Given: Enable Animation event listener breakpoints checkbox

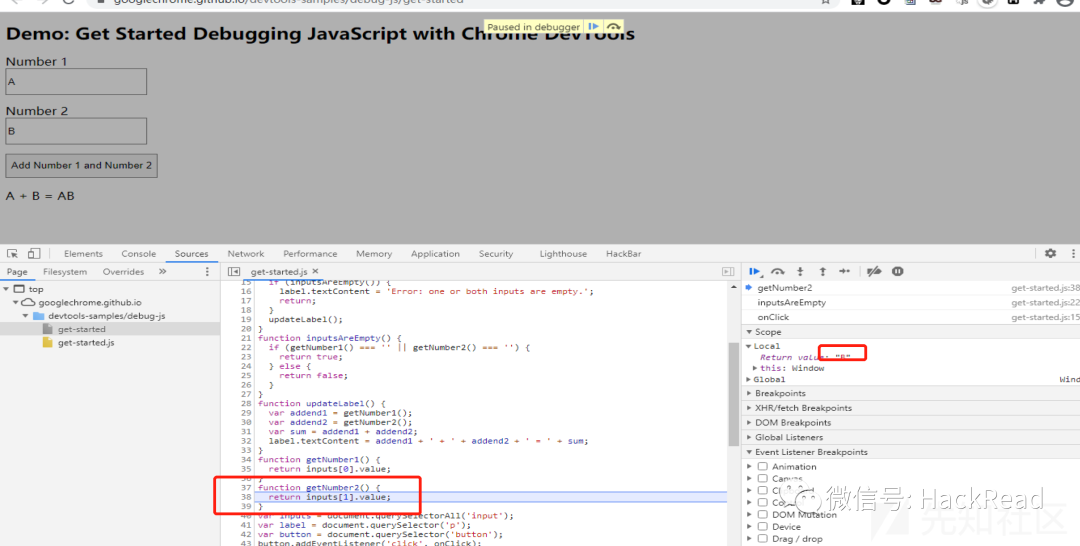Looking at the screenshot, I should tap(762, 466).
